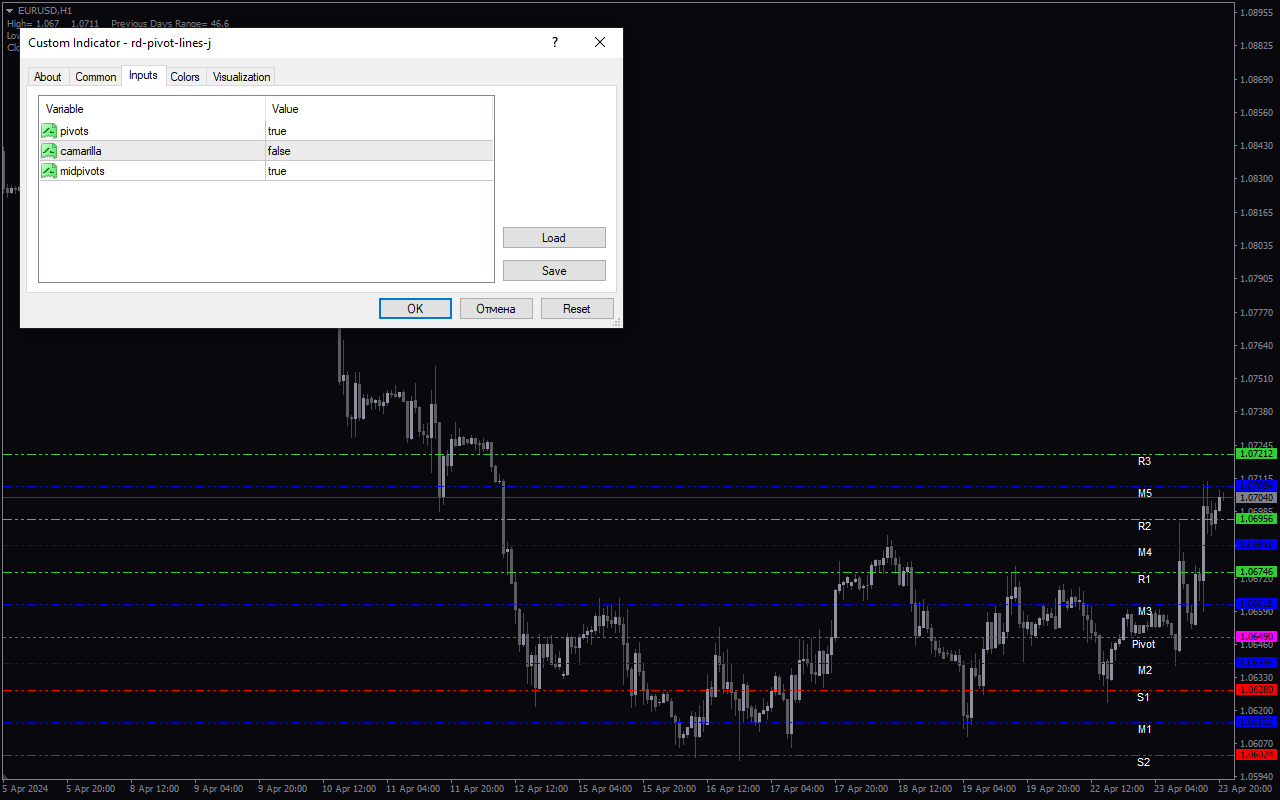Click the S1 line label
Viewport: 1280px width, 800px height.
tap(1143, 697)
